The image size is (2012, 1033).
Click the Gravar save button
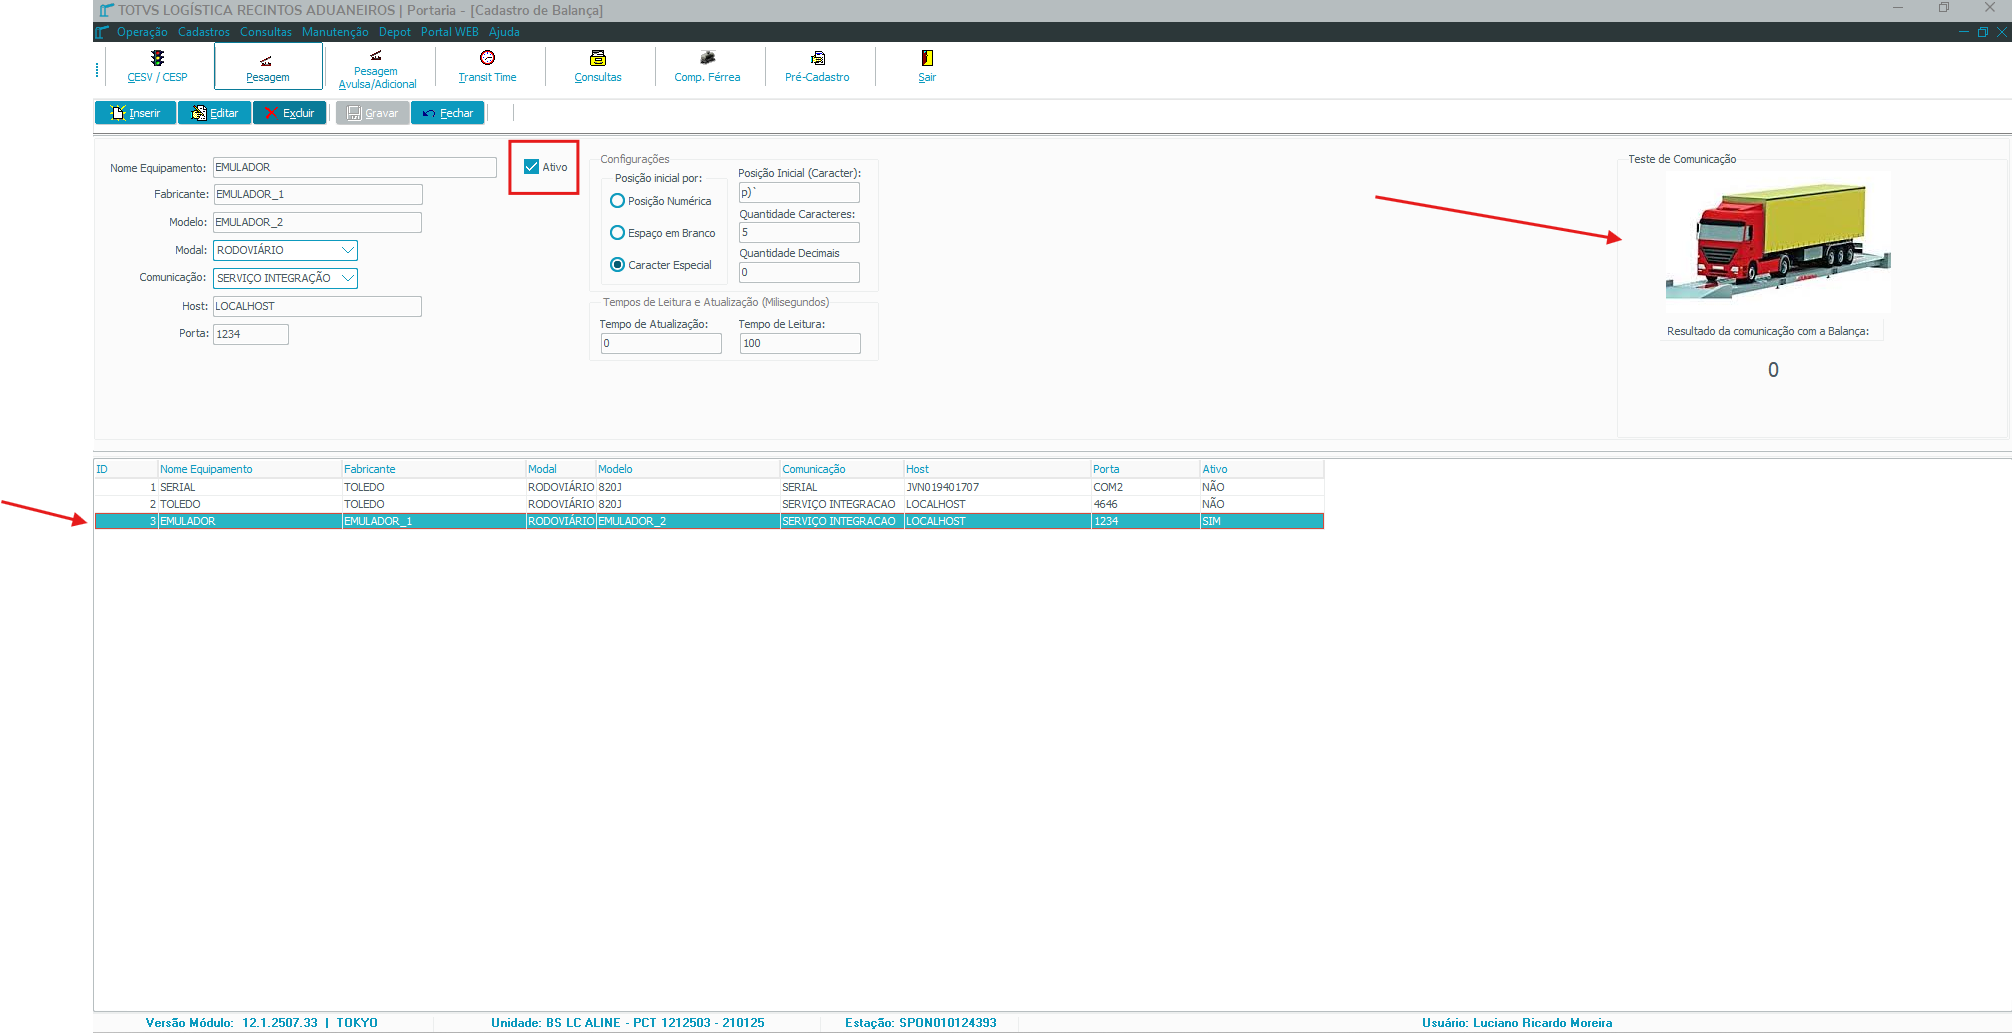pos(372,113)
